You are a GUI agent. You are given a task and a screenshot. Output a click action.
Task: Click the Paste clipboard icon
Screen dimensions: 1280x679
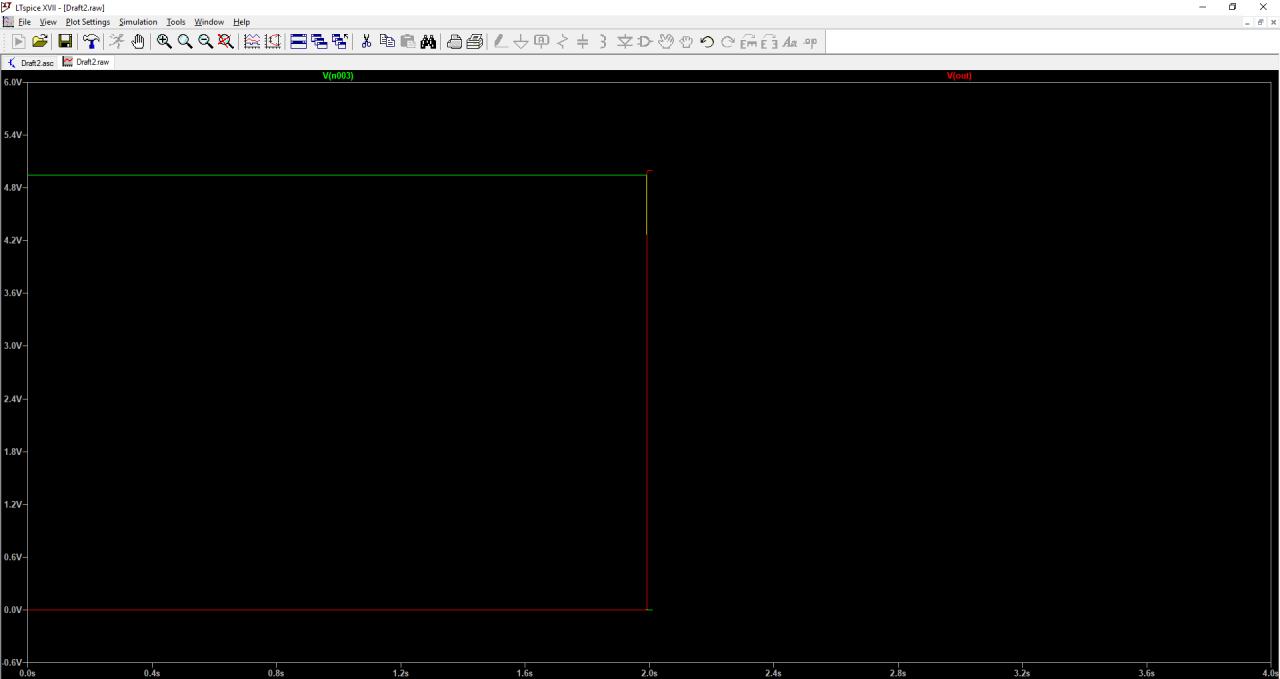coord(408,41)
